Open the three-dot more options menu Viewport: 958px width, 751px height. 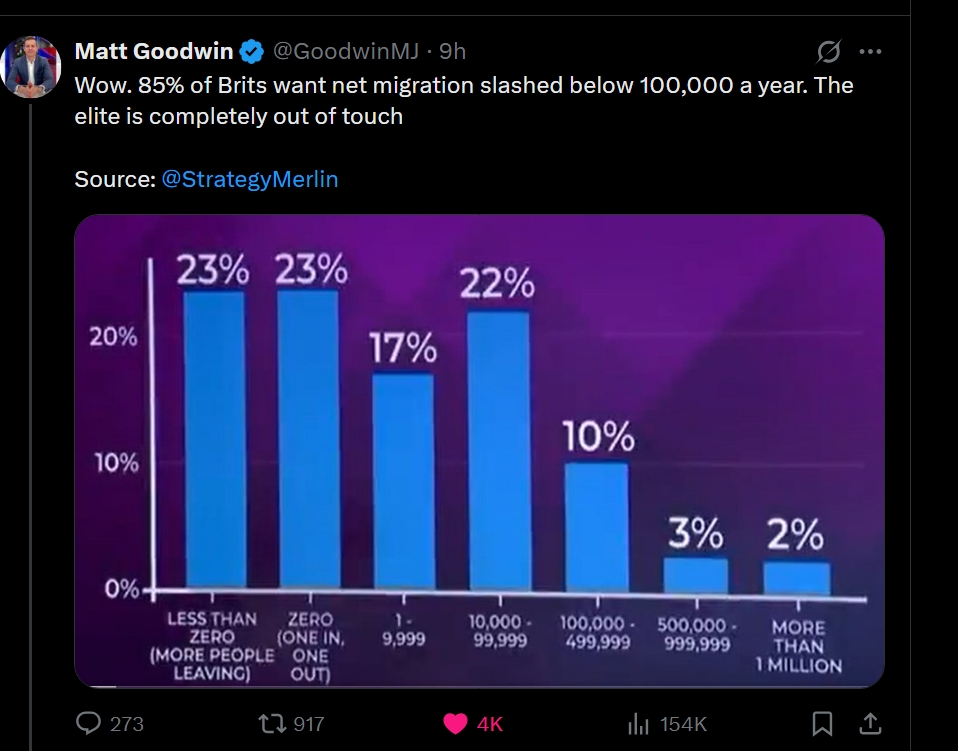pyautogui.click(x=871, y=51)
